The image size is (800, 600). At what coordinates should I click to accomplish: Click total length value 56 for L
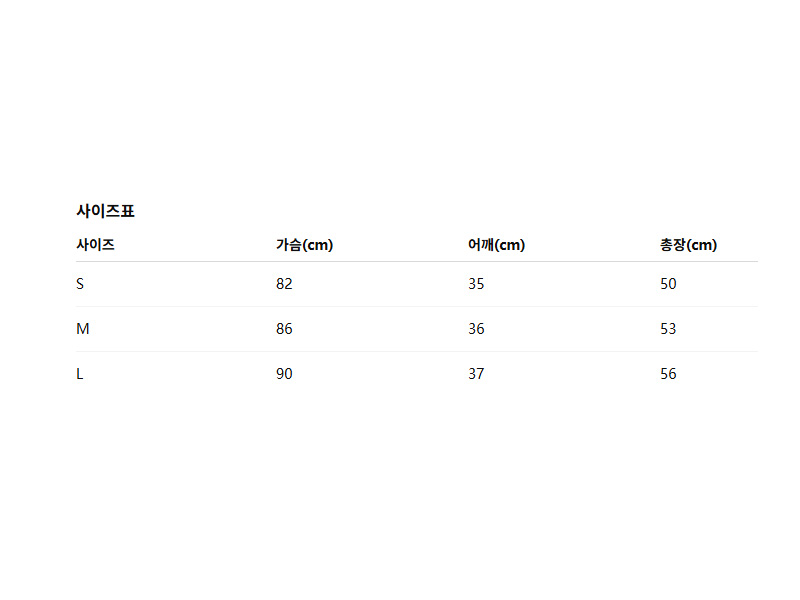(x=668, y=374)
